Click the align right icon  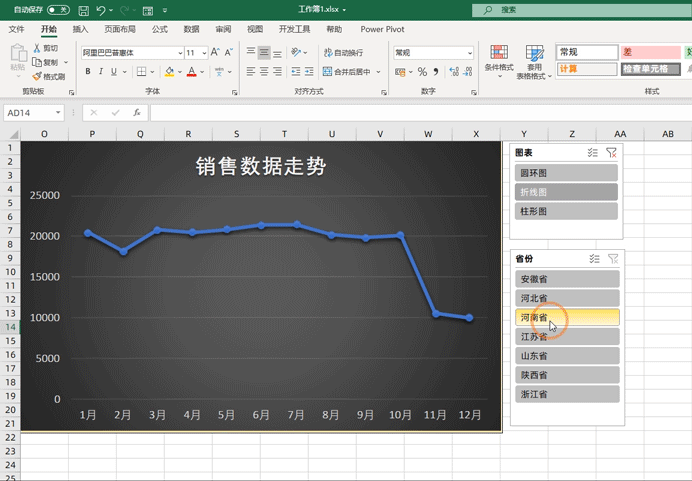coord(277,71)
